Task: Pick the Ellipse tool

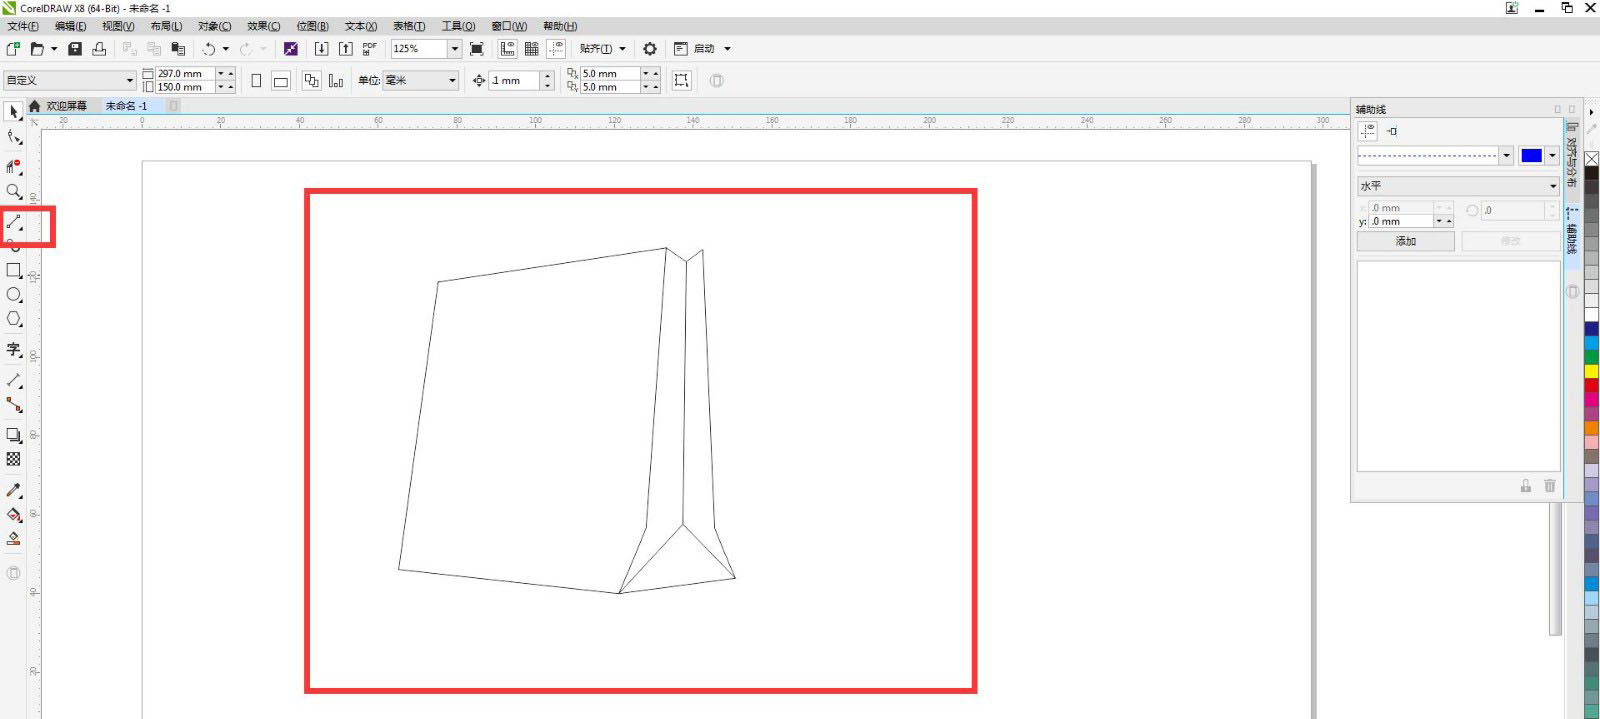Action: click(x=14, y=295)
